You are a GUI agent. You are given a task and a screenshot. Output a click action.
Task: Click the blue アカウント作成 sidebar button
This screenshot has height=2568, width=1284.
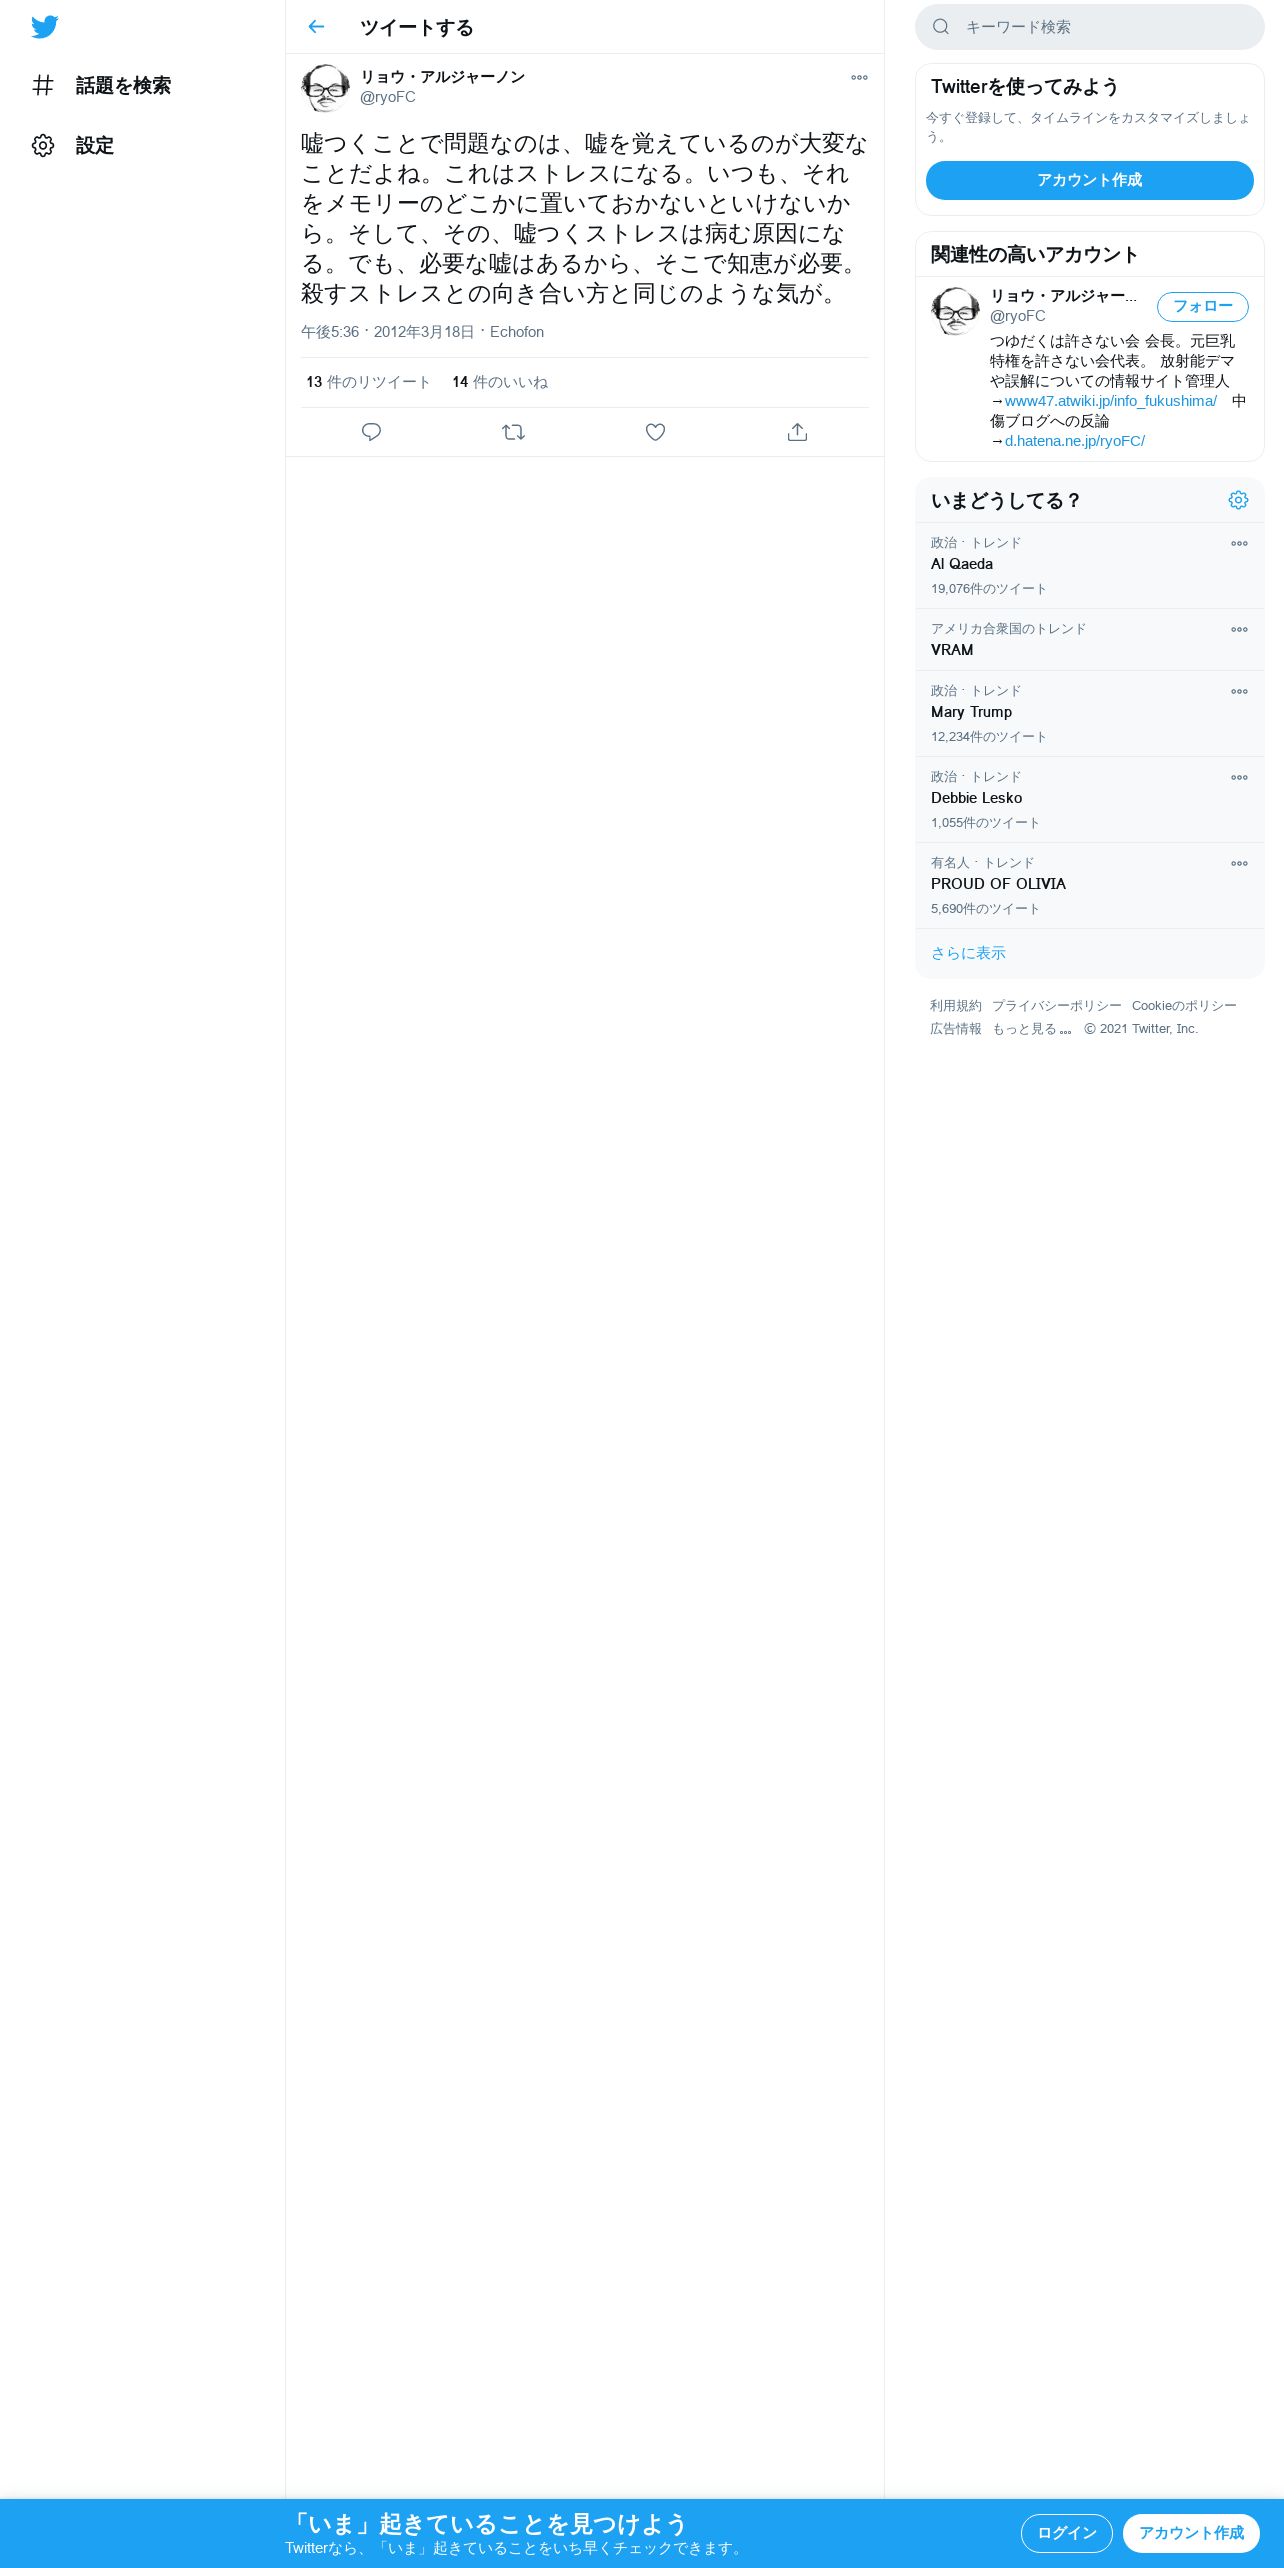click(1089, 180)
